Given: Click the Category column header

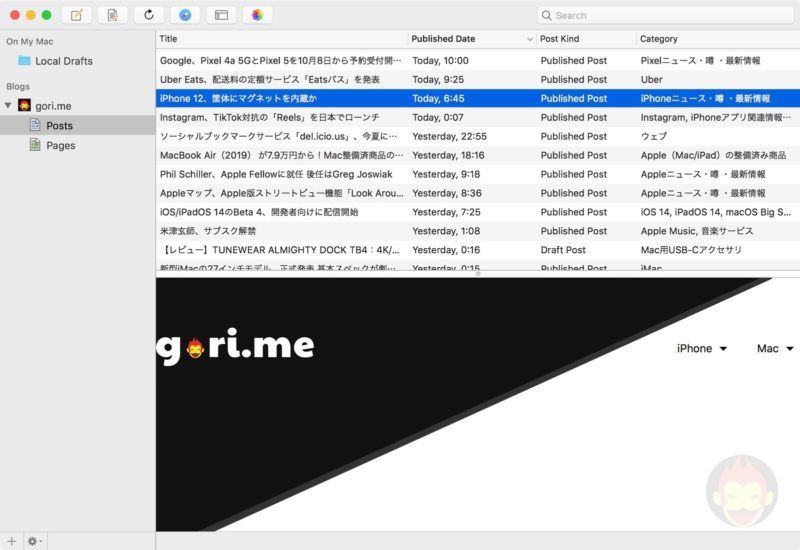Looking at the screenshot, I should [715, 39].
